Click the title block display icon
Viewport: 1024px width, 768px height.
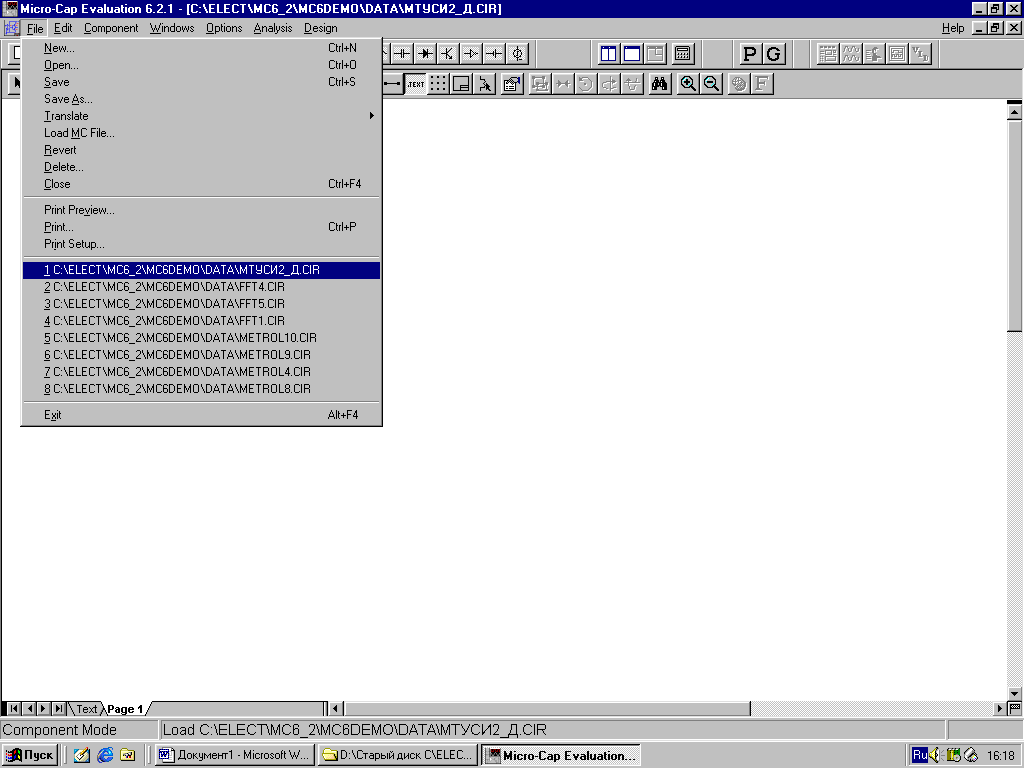pos(462,84)
